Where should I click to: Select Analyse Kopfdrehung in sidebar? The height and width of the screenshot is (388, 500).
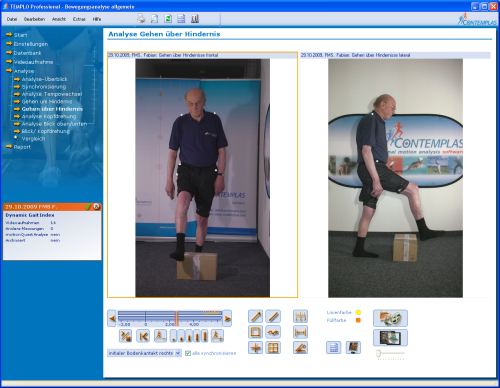(x=49, y=116)
